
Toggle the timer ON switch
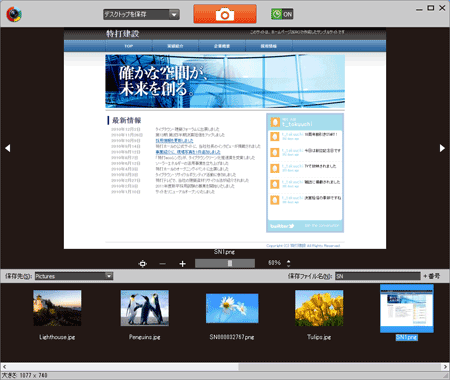pos(282,14)
